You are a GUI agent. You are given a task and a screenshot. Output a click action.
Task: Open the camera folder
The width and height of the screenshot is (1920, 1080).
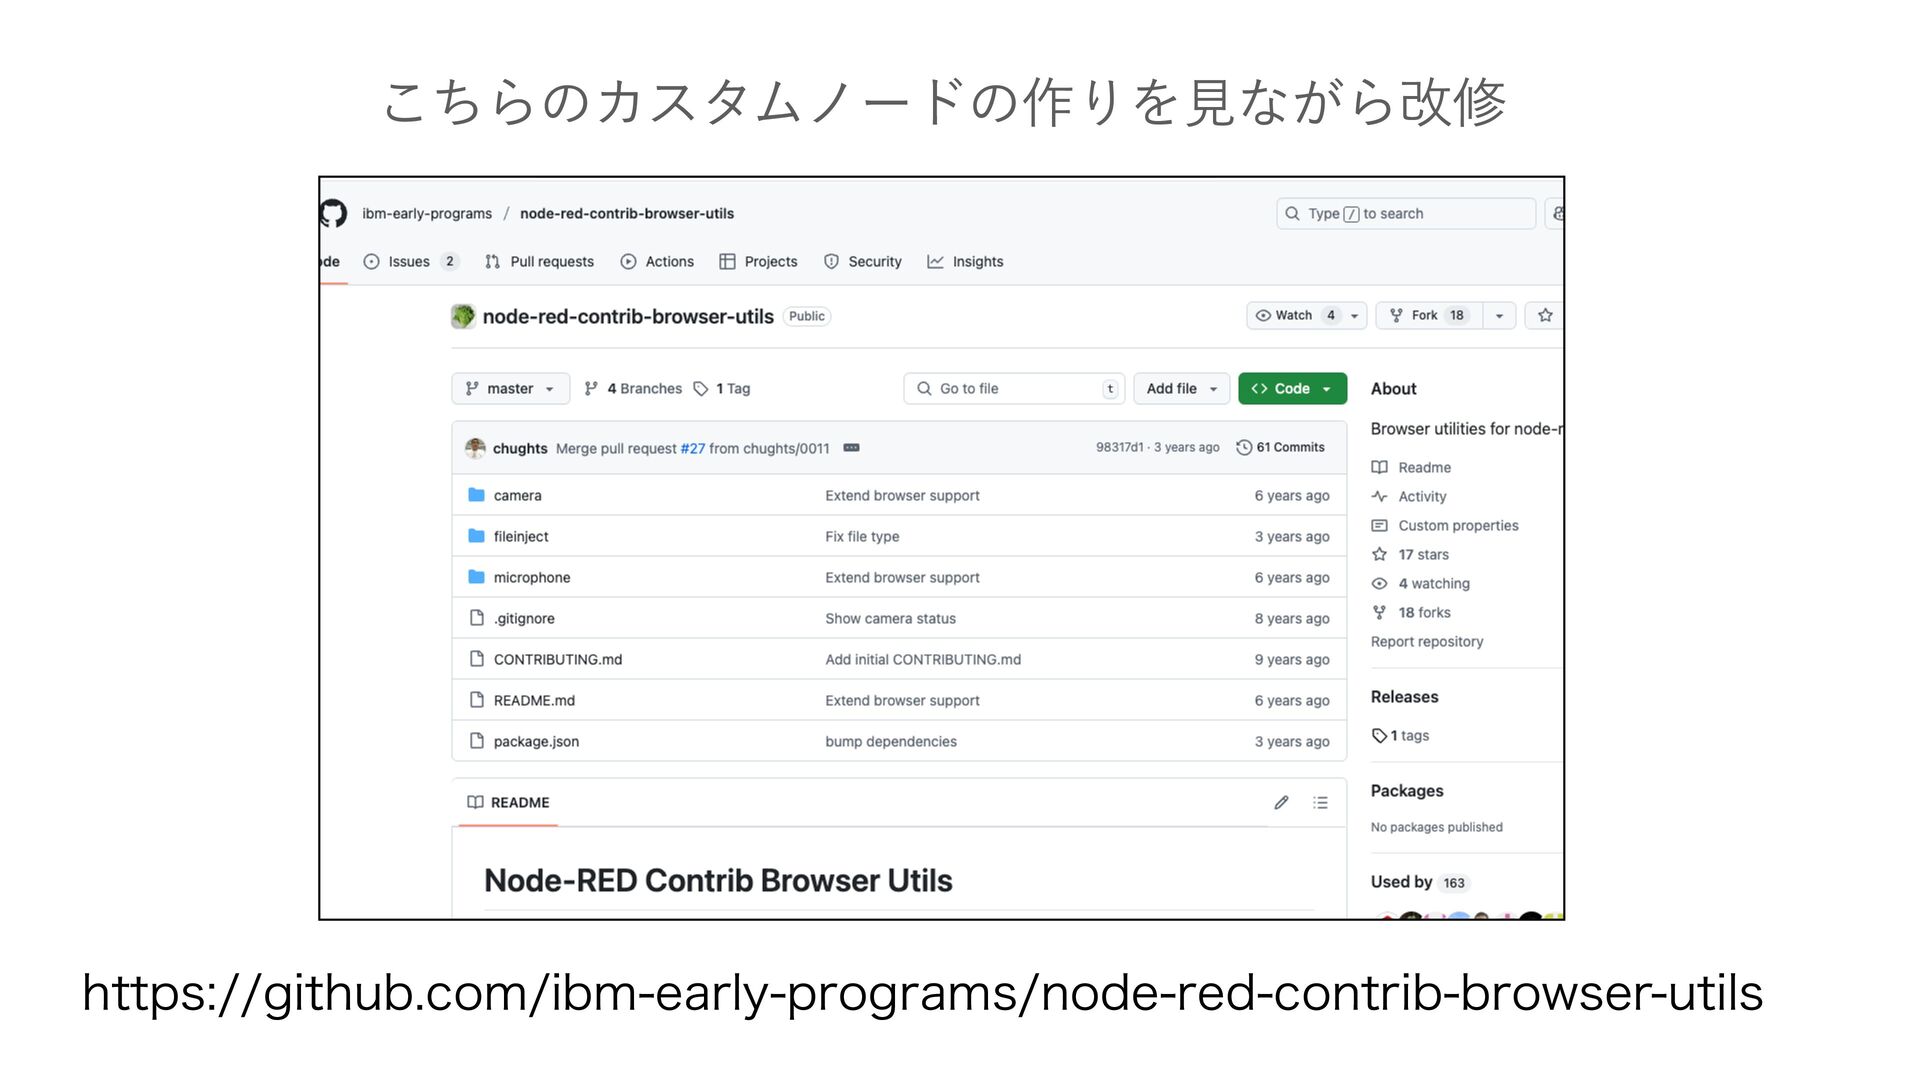(x=517, y=495)
